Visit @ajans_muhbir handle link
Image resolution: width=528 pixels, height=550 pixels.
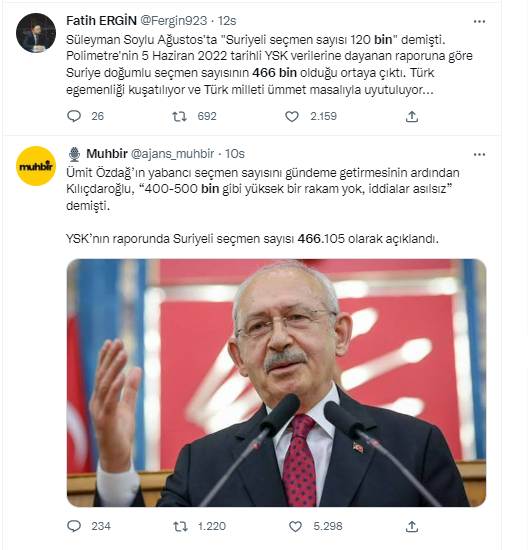(172, 154)
